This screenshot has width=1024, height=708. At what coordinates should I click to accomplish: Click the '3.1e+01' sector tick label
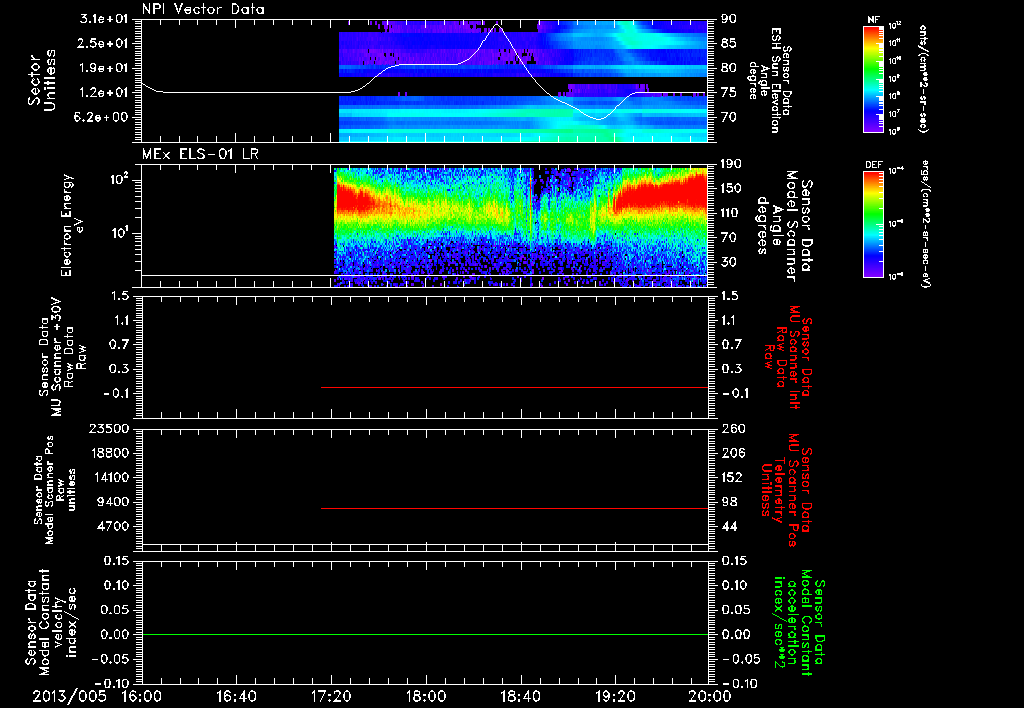click(104, 19)
